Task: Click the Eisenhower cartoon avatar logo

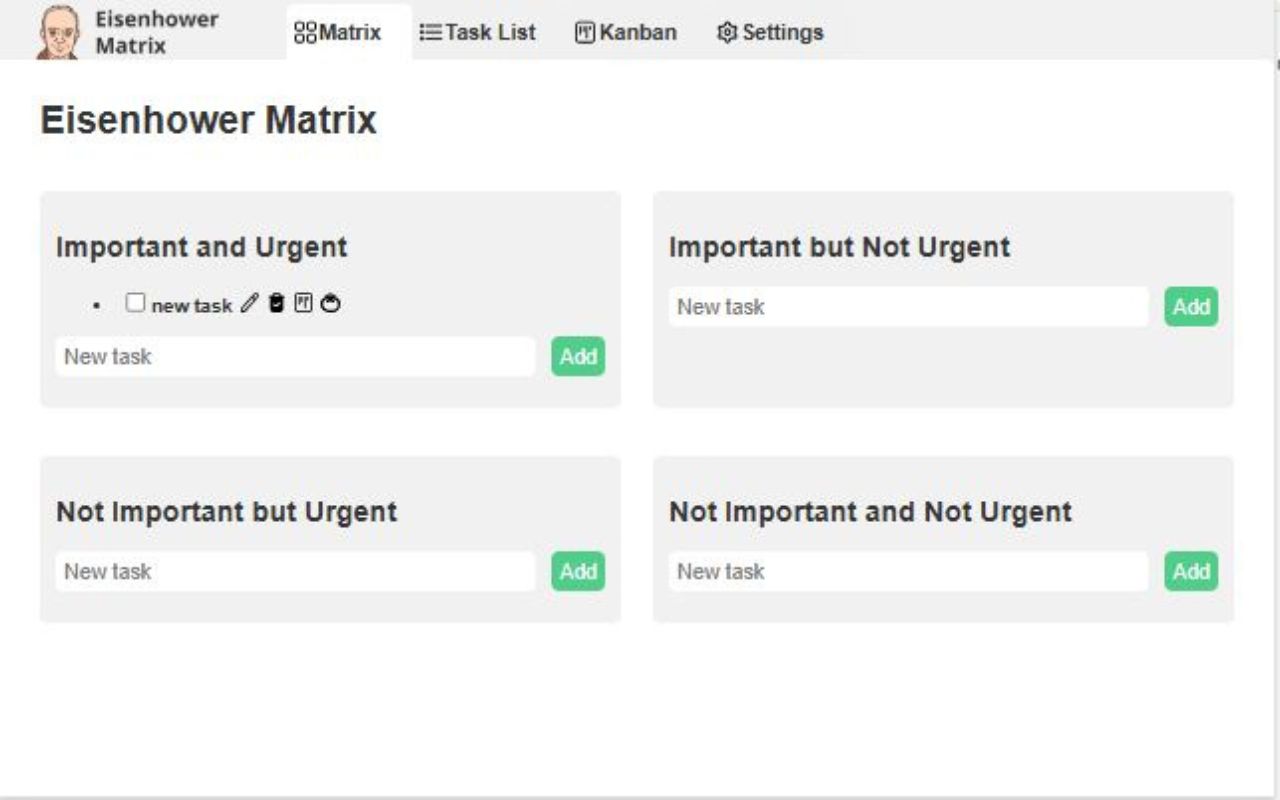Action: (58, 32)
